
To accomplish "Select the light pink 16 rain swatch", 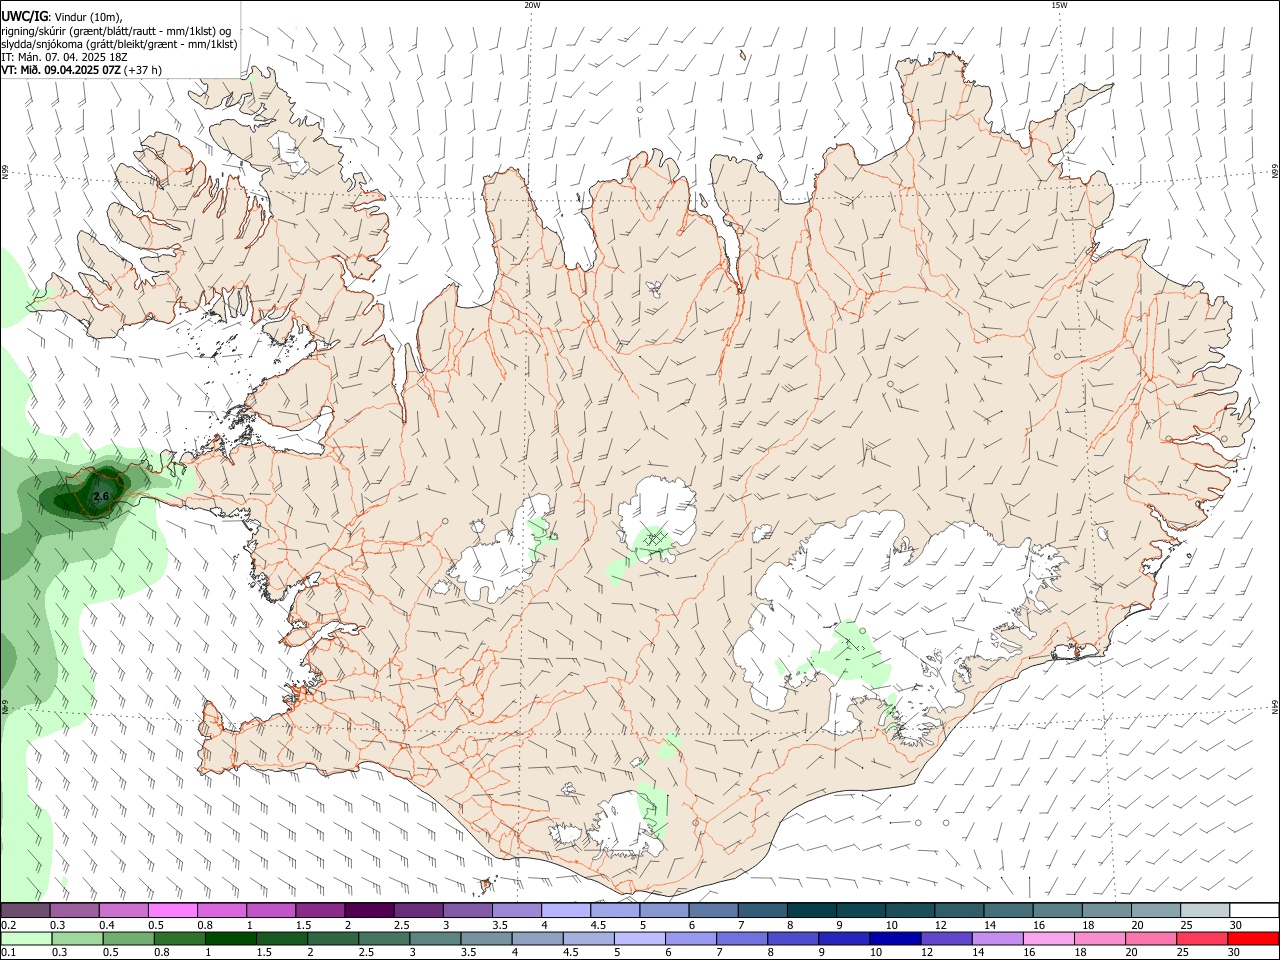I will coord(1048,938).
